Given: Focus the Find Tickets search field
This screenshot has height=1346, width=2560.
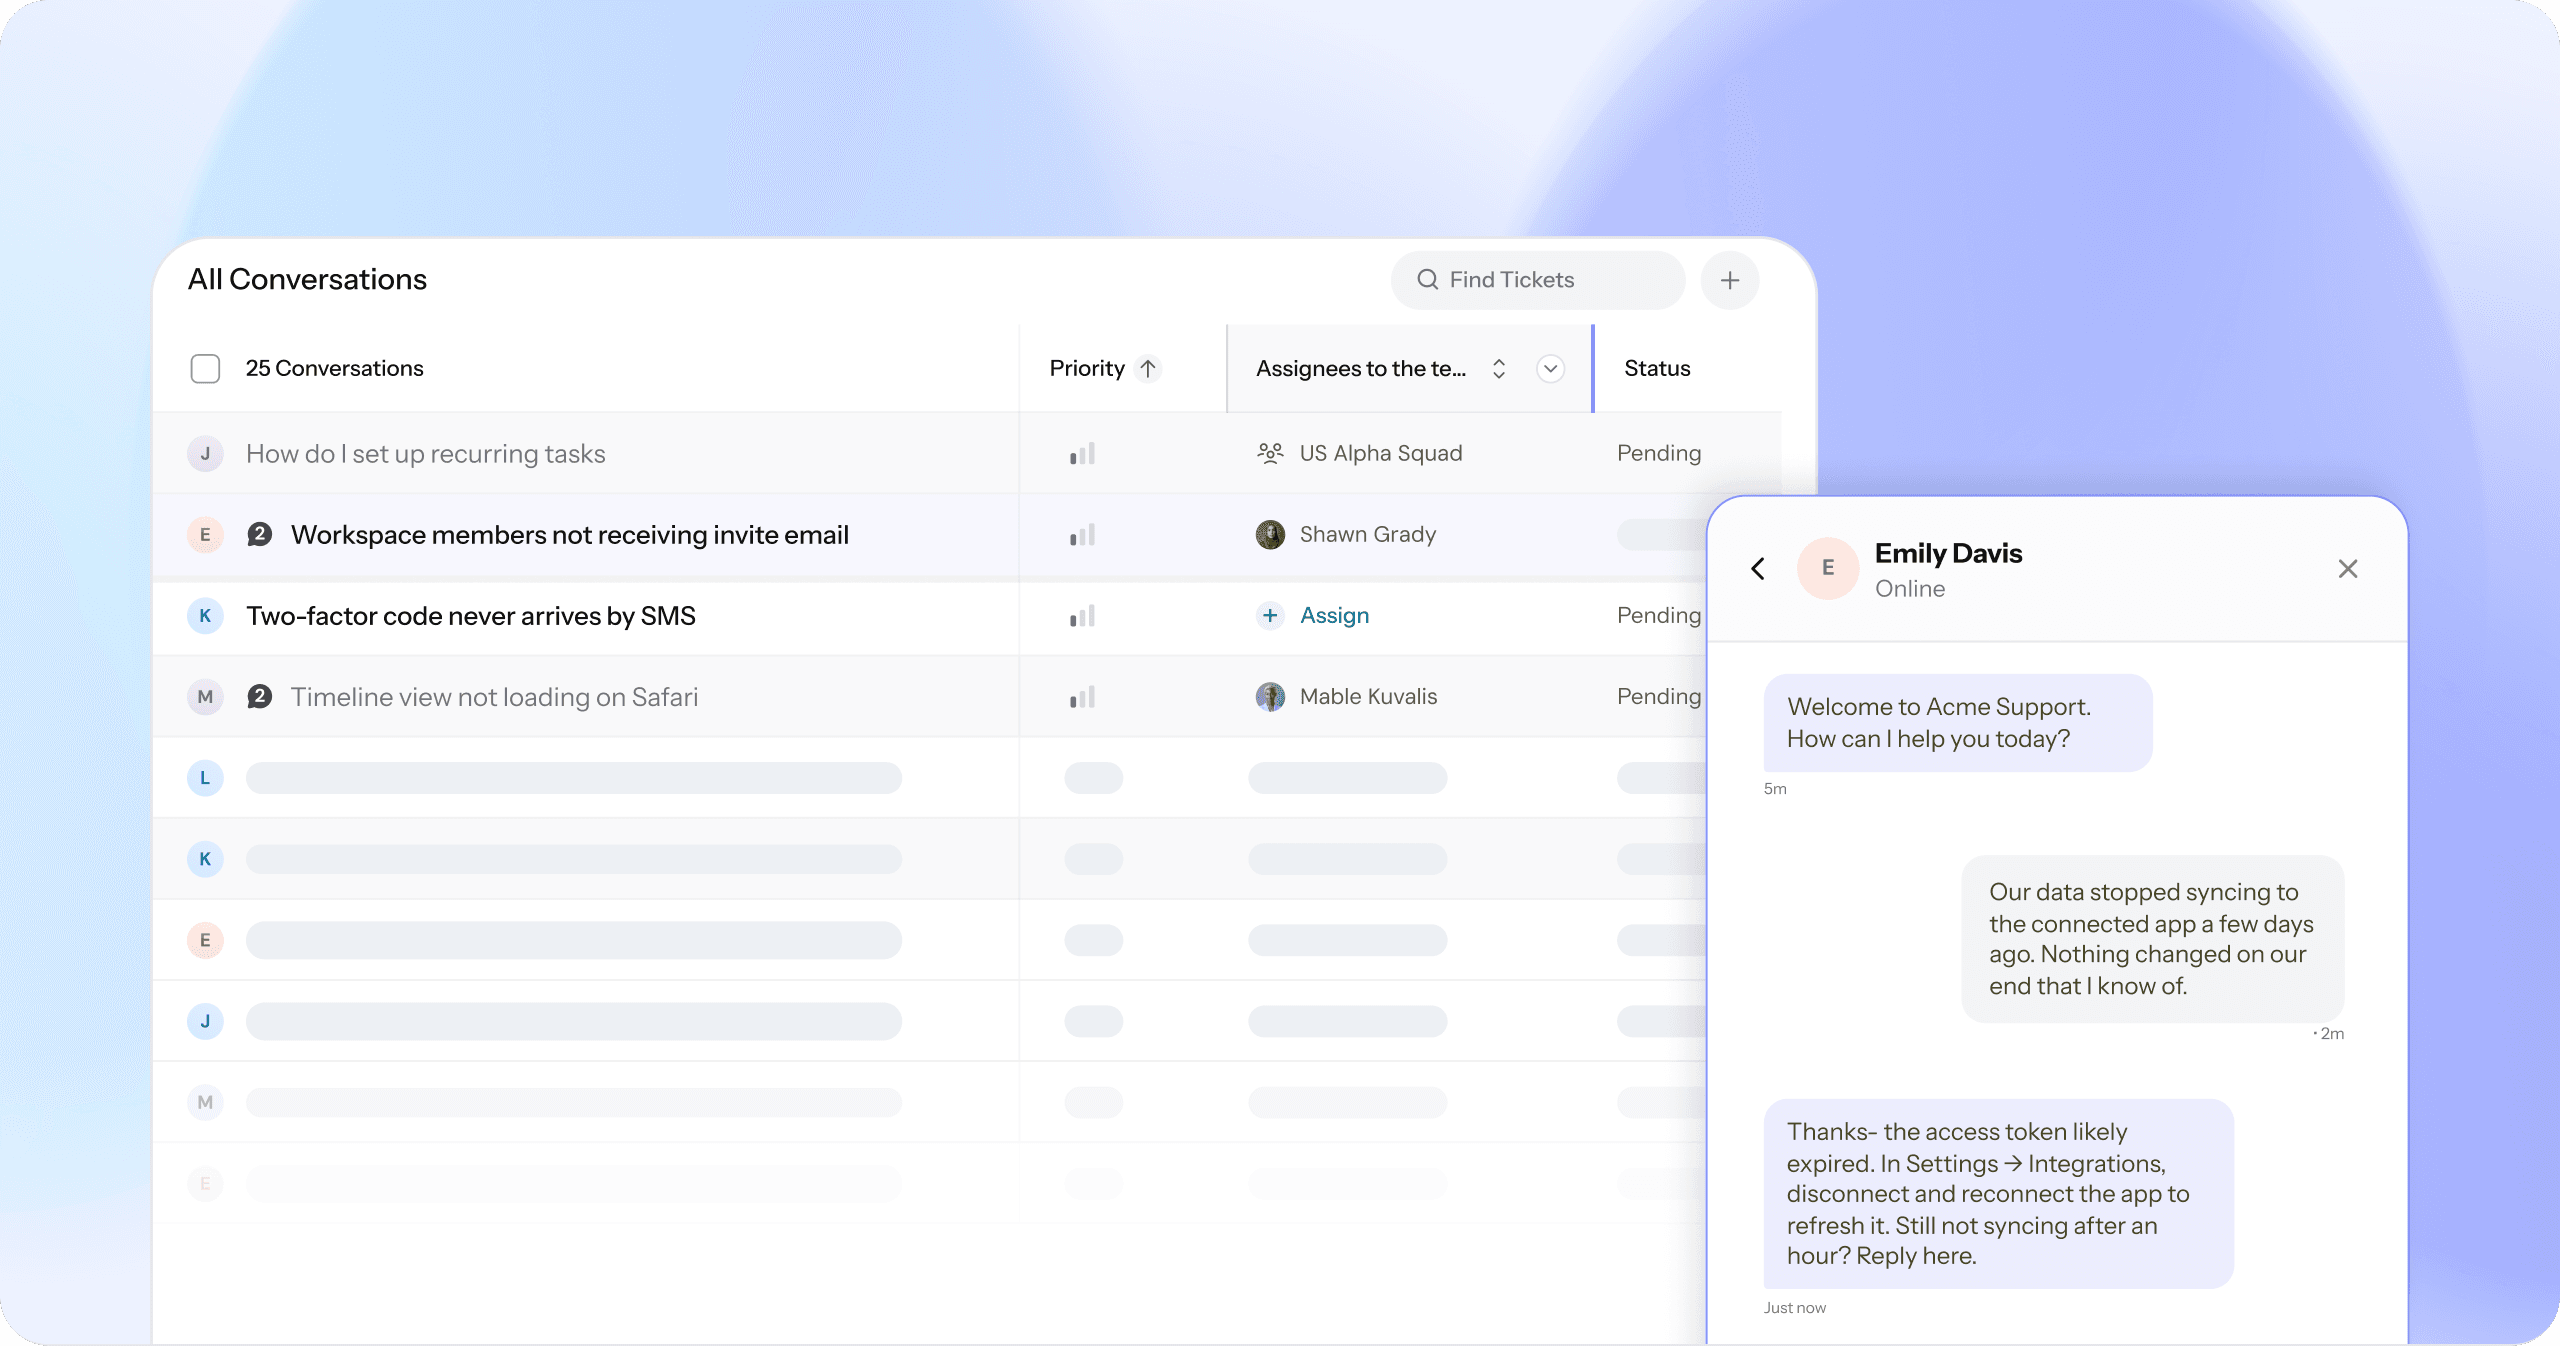Looking at the screenshot, I should pos(1537,280).
